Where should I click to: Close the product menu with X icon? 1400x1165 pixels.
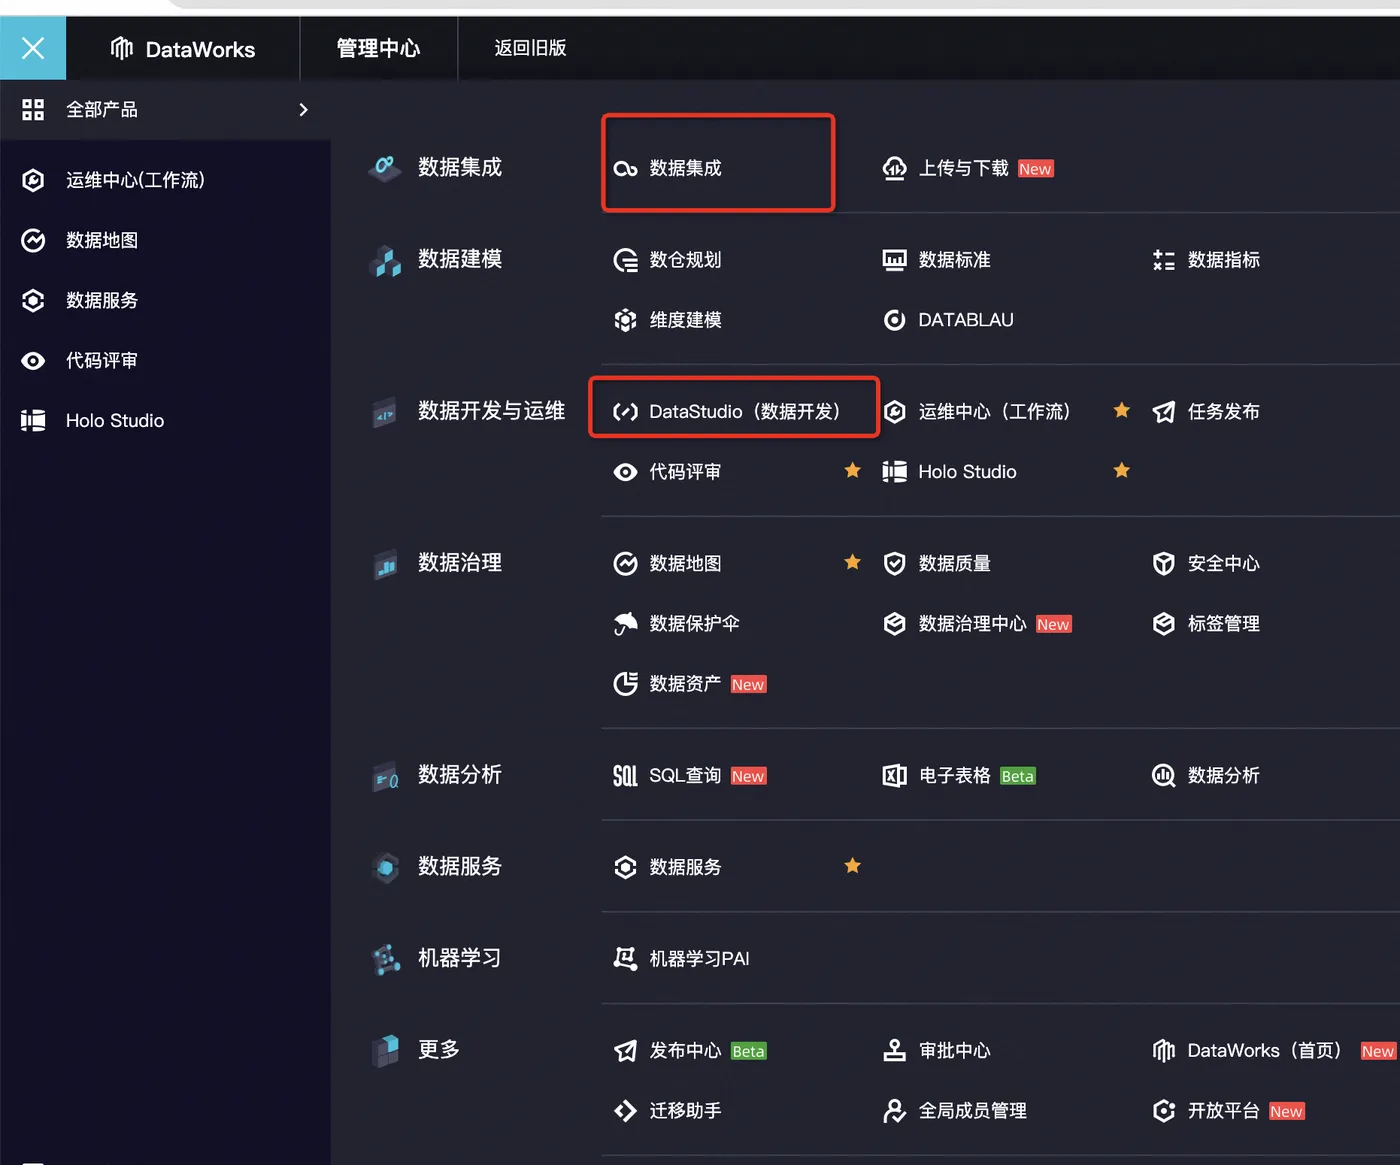pyautogui.click(x=32, y=48)
